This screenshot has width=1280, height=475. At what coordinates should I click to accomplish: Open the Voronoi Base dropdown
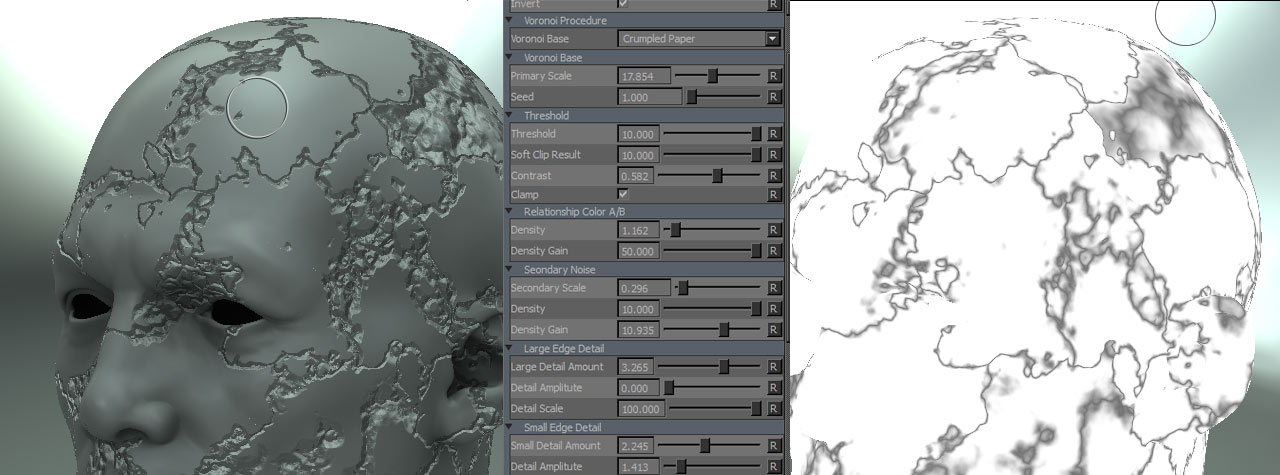pos(771,39)
